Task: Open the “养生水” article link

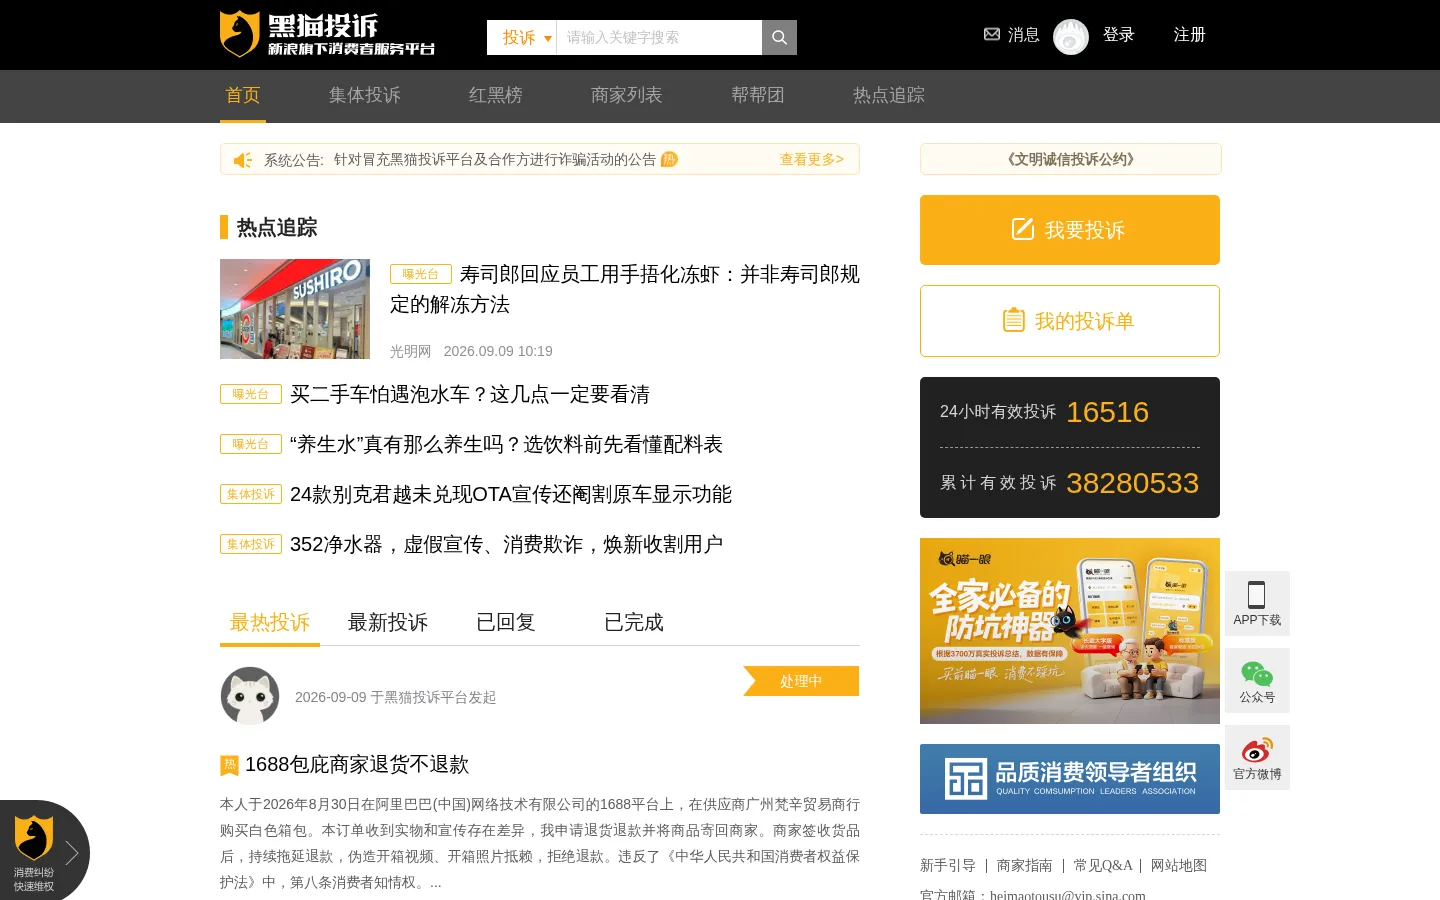Action: pos(506,444)
